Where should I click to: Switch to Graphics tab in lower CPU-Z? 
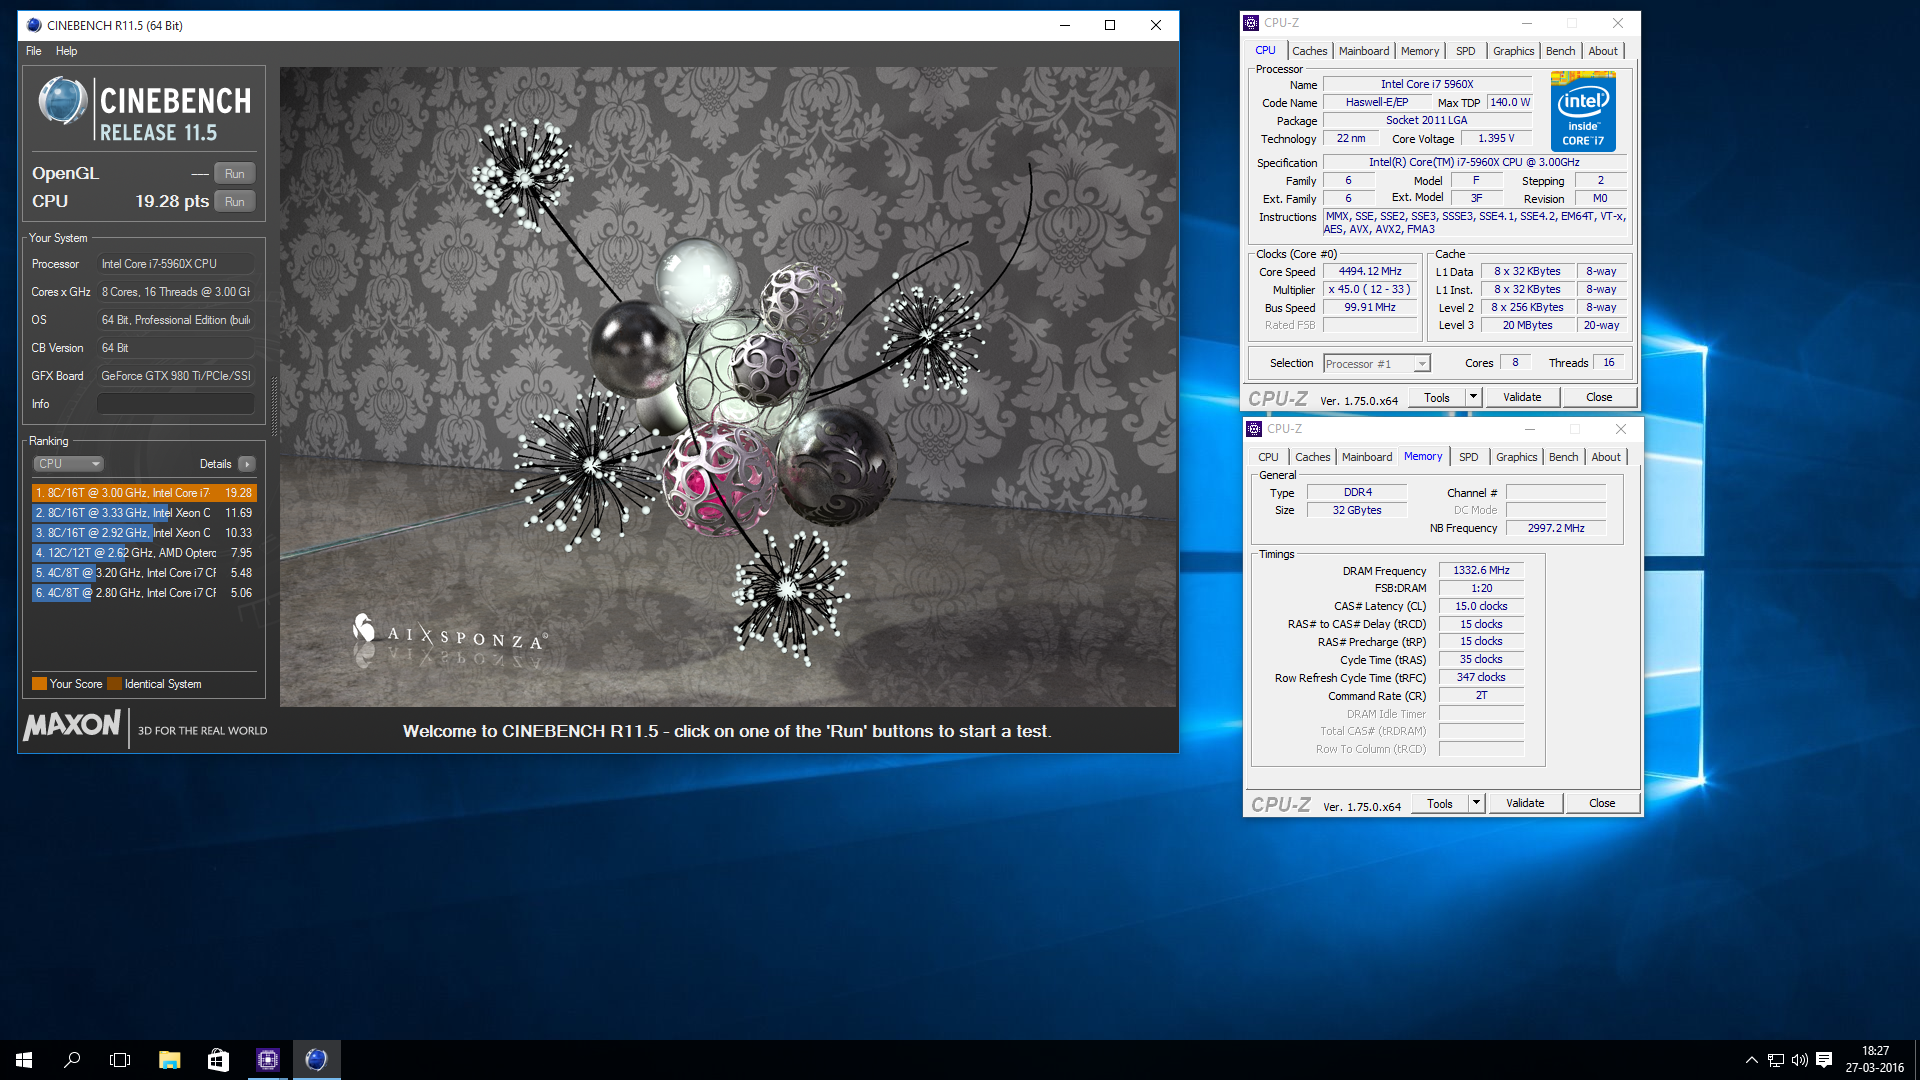tap(1516, 457)
